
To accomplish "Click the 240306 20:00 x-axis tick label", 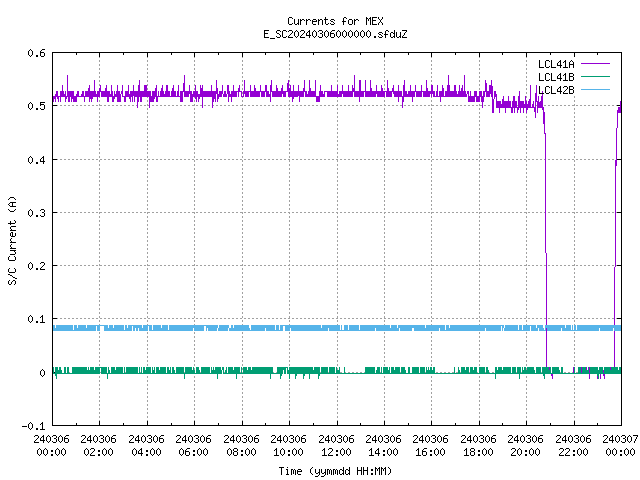I will 526,446.
